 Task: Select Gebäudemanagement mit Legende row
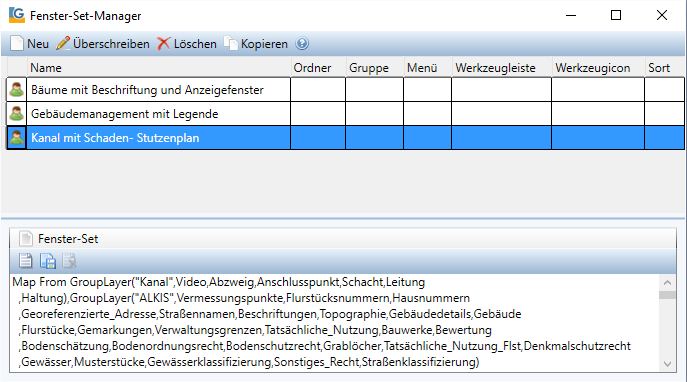(x=346, y=114)
